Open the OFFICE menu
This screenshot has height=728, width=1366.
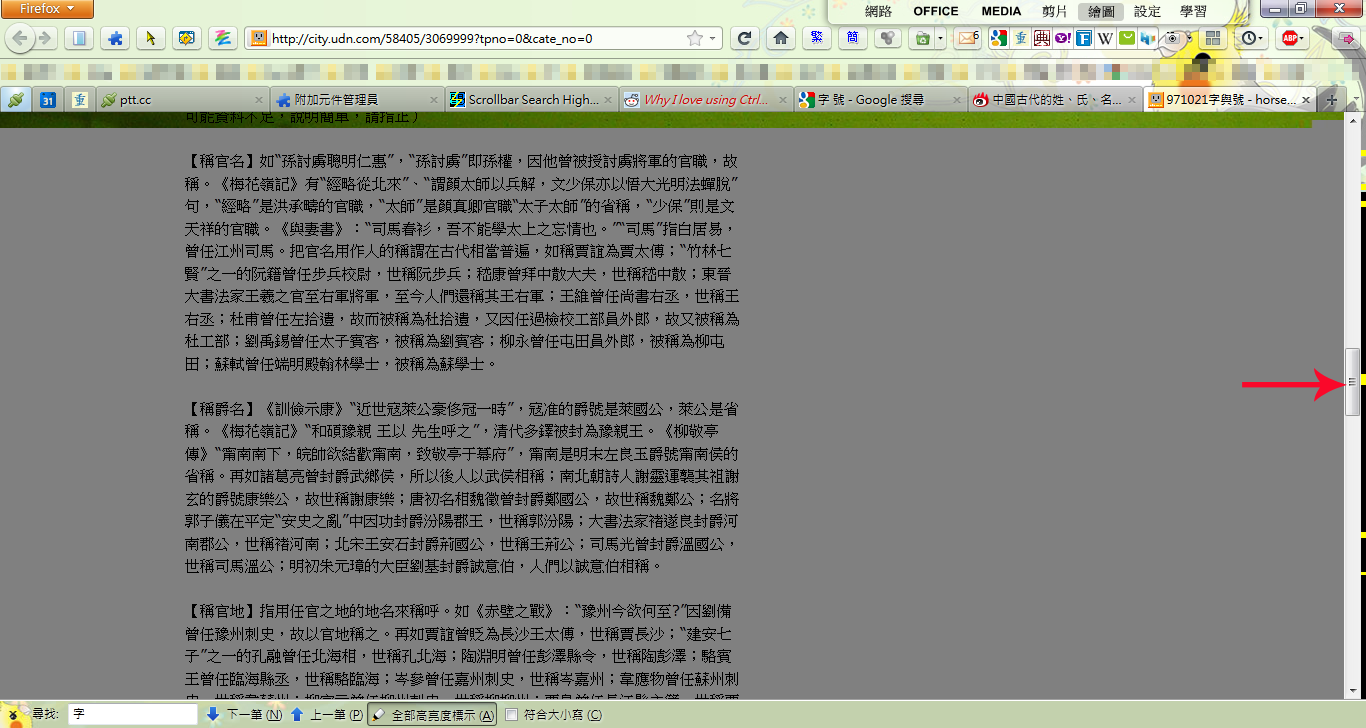click(x=936, y=11)
